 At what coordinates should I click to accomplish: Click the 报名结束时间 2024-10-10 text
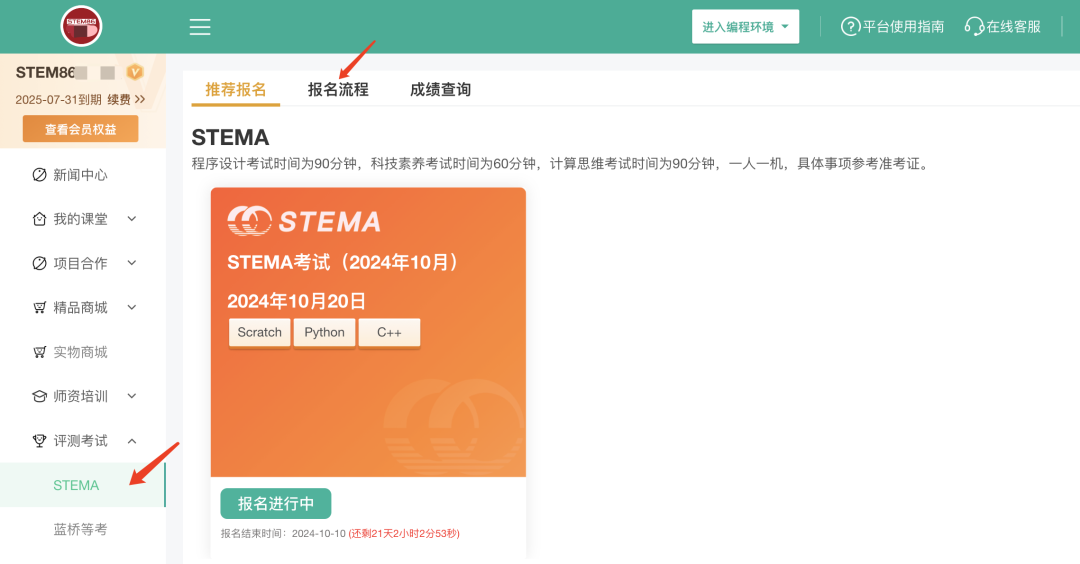click(283, 534)
